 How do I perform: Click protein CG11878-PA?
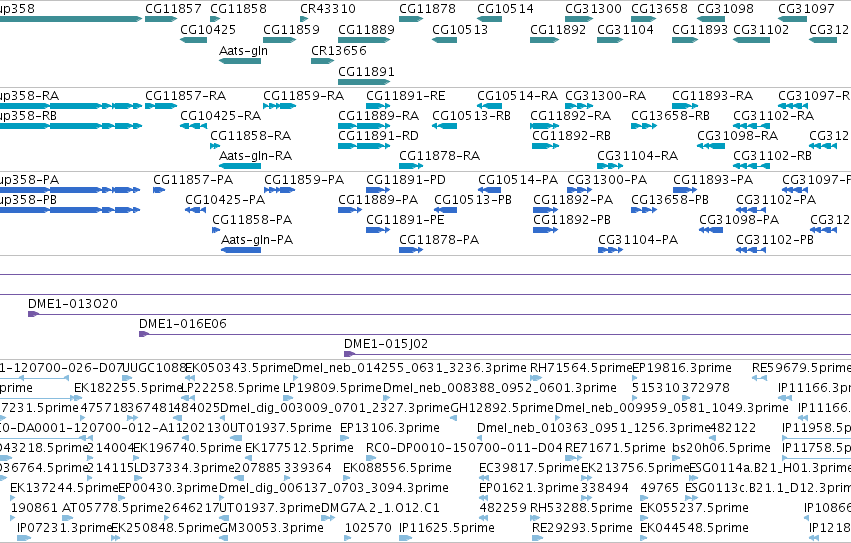pyautogui.click(x=439, y=240)
